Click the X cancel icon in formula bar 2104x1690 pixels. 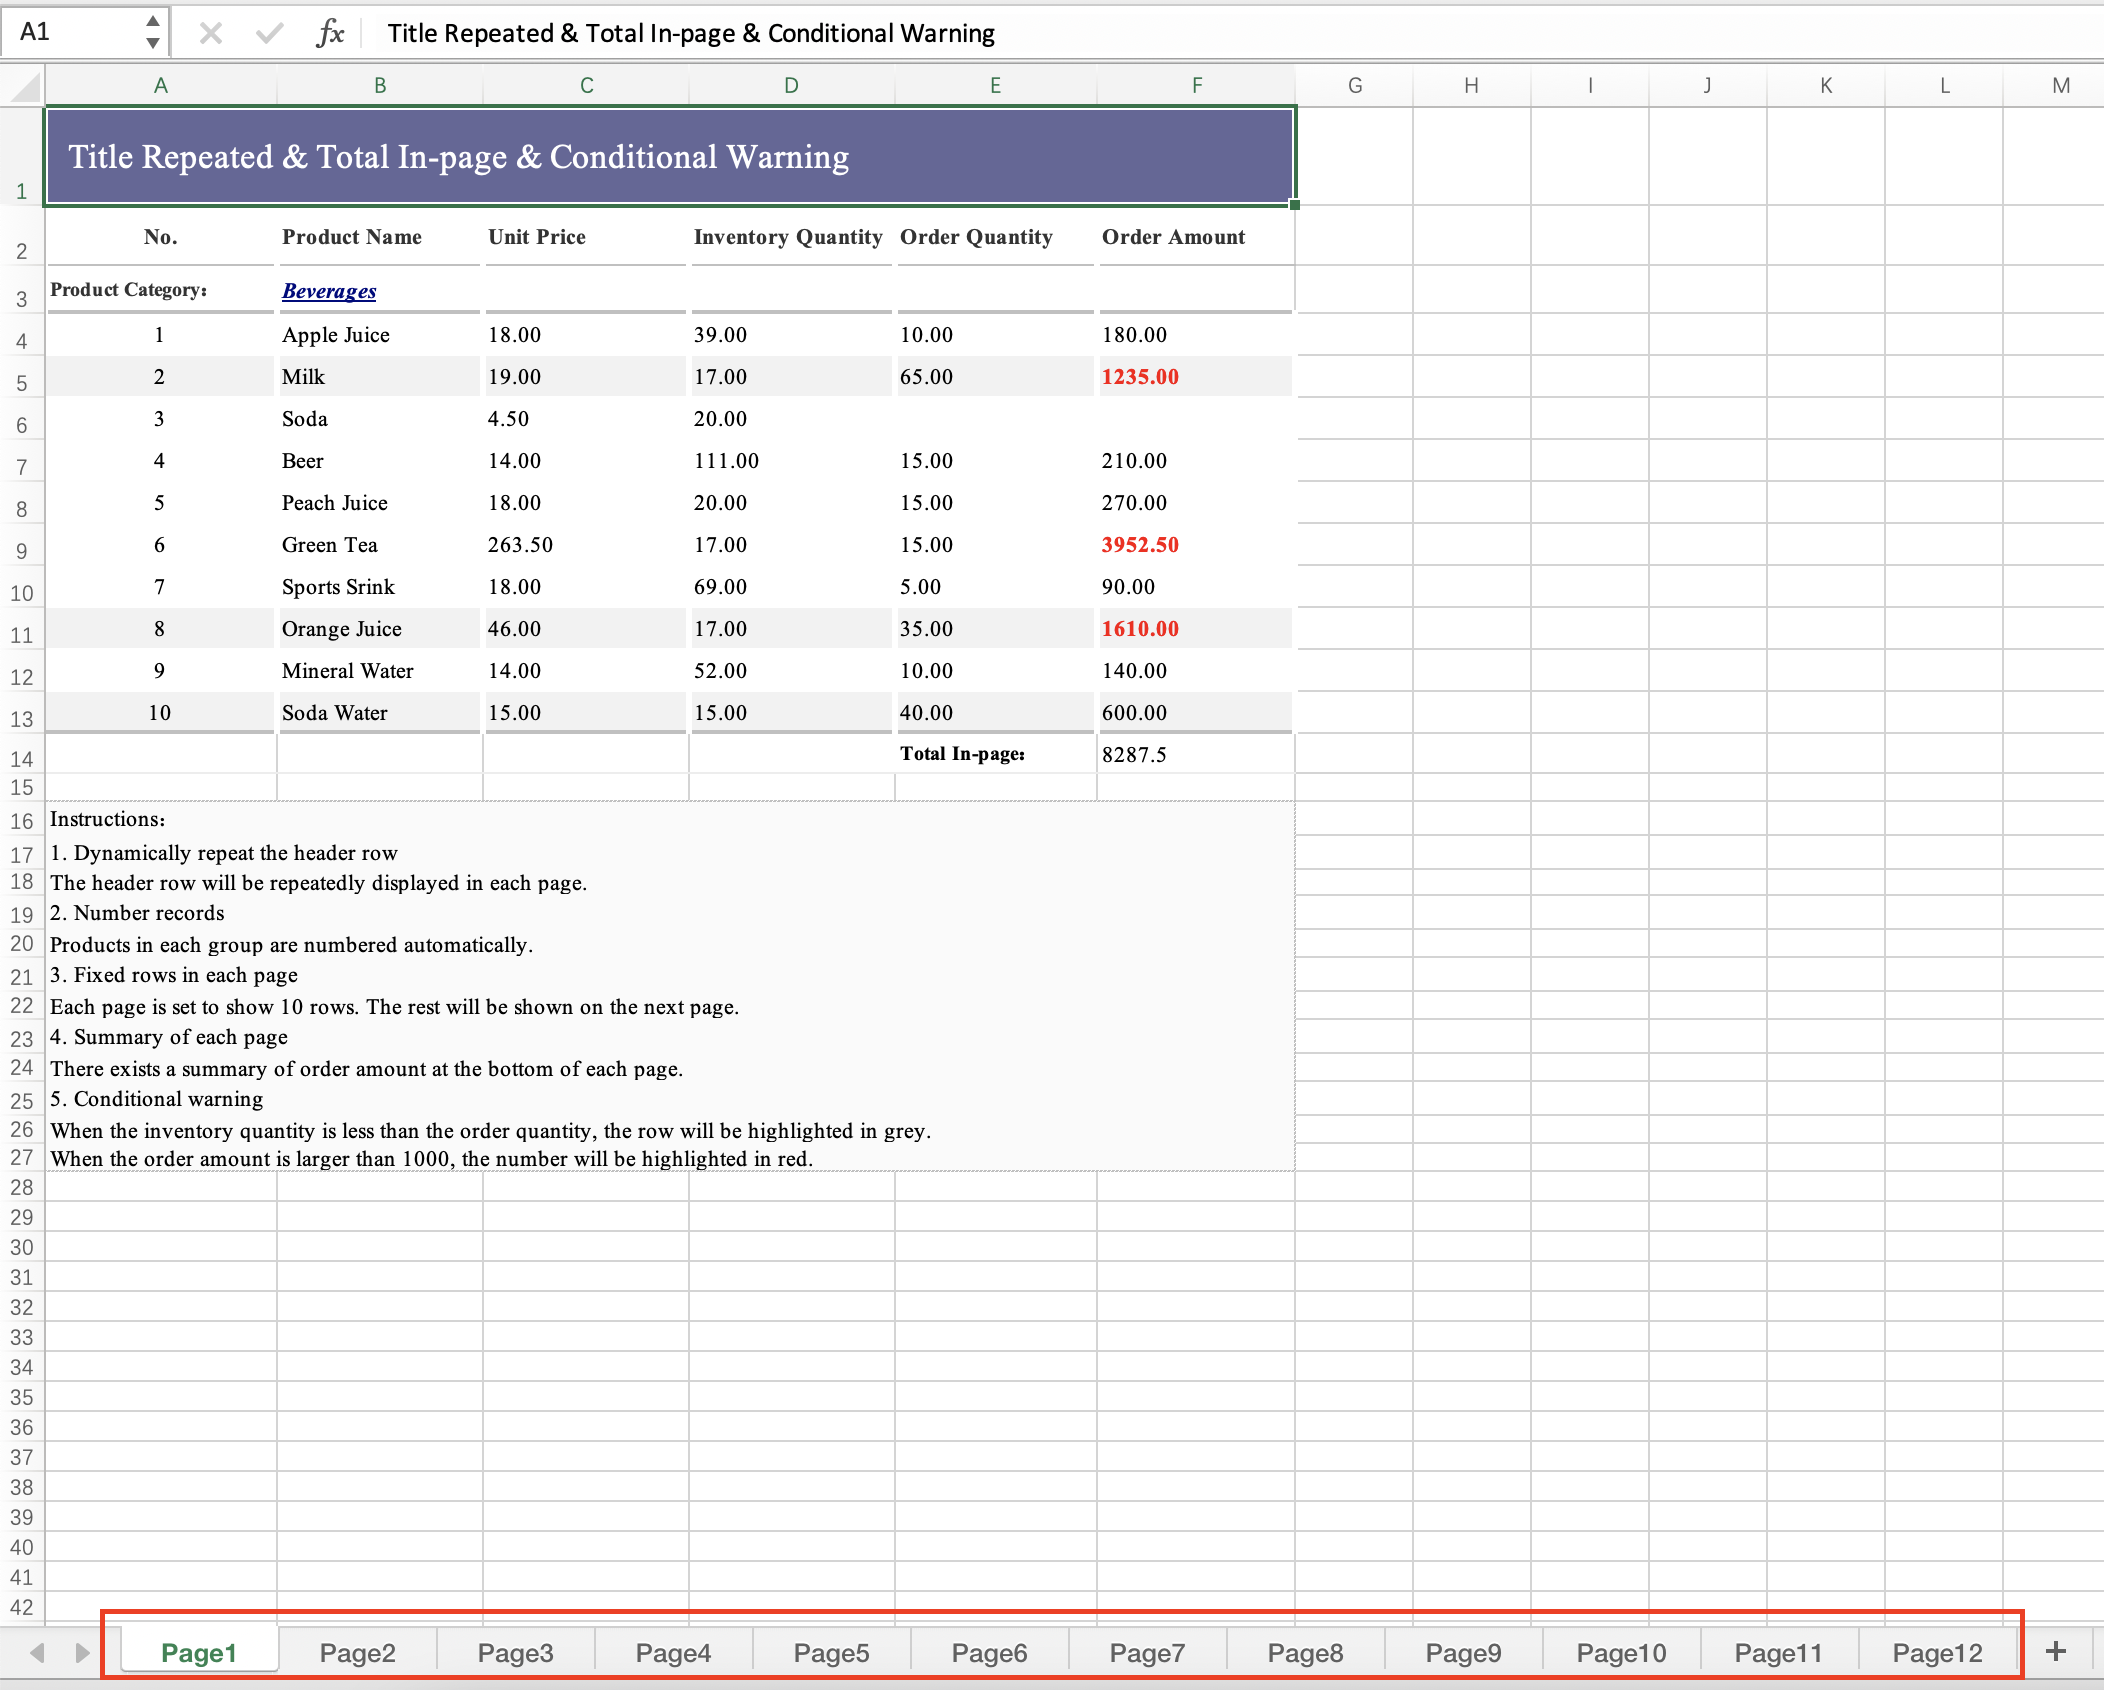point(210,32)
